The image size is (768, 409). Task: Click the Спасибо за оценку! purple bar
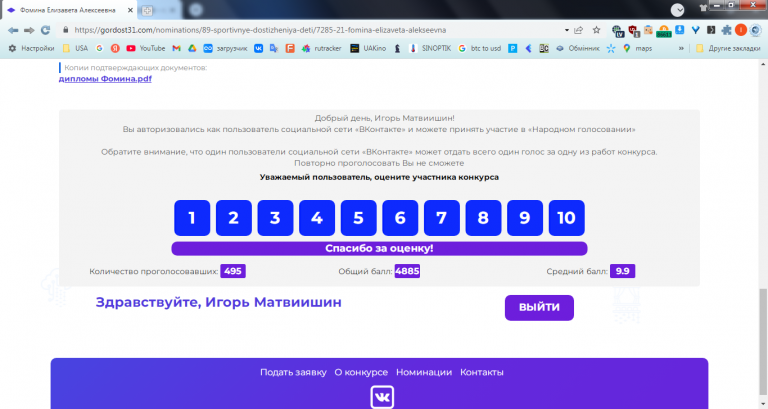[x=379, y=248]
